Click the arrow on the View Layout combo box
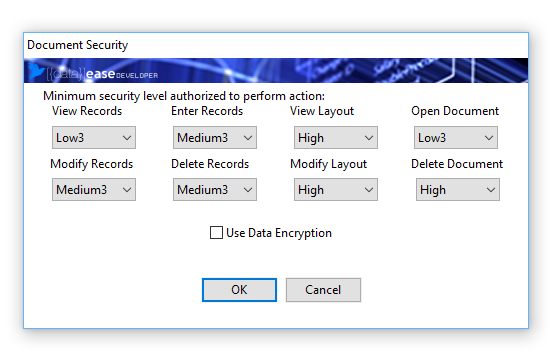557x362 pixels. coord(369,138)
